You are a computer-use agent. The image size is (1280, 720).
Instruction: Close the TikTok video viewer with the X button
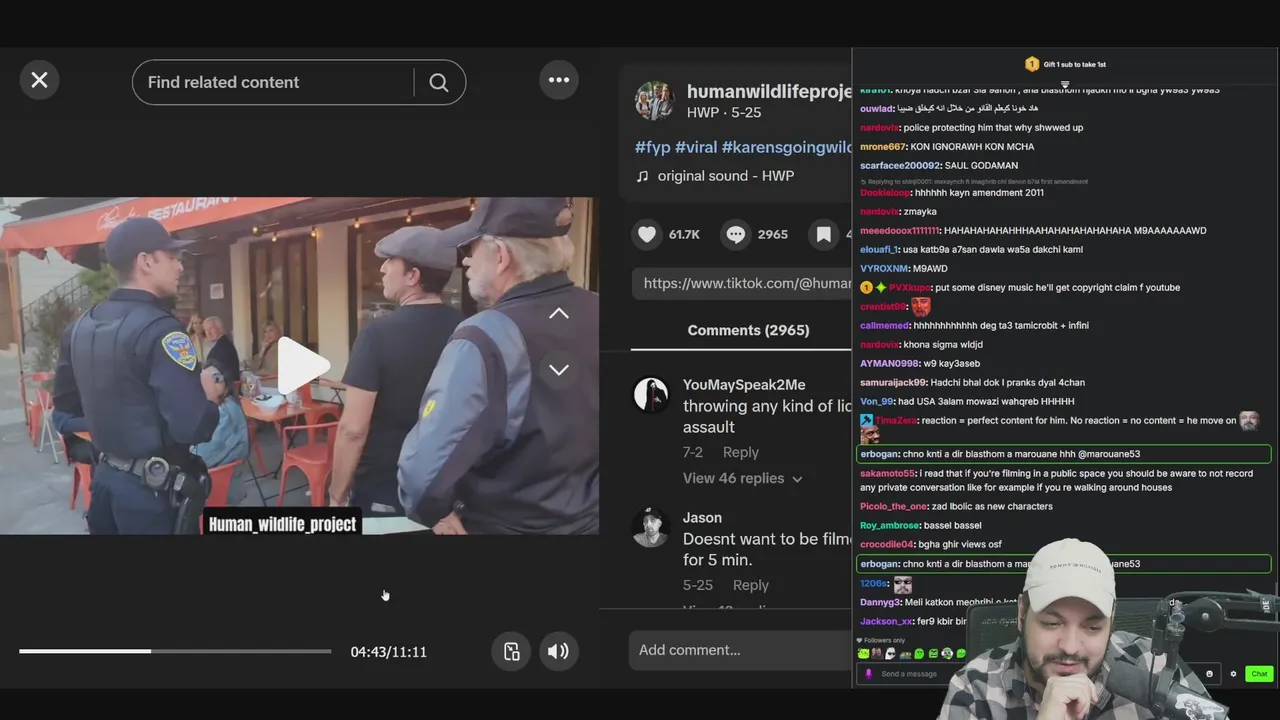tap(39, 80)
